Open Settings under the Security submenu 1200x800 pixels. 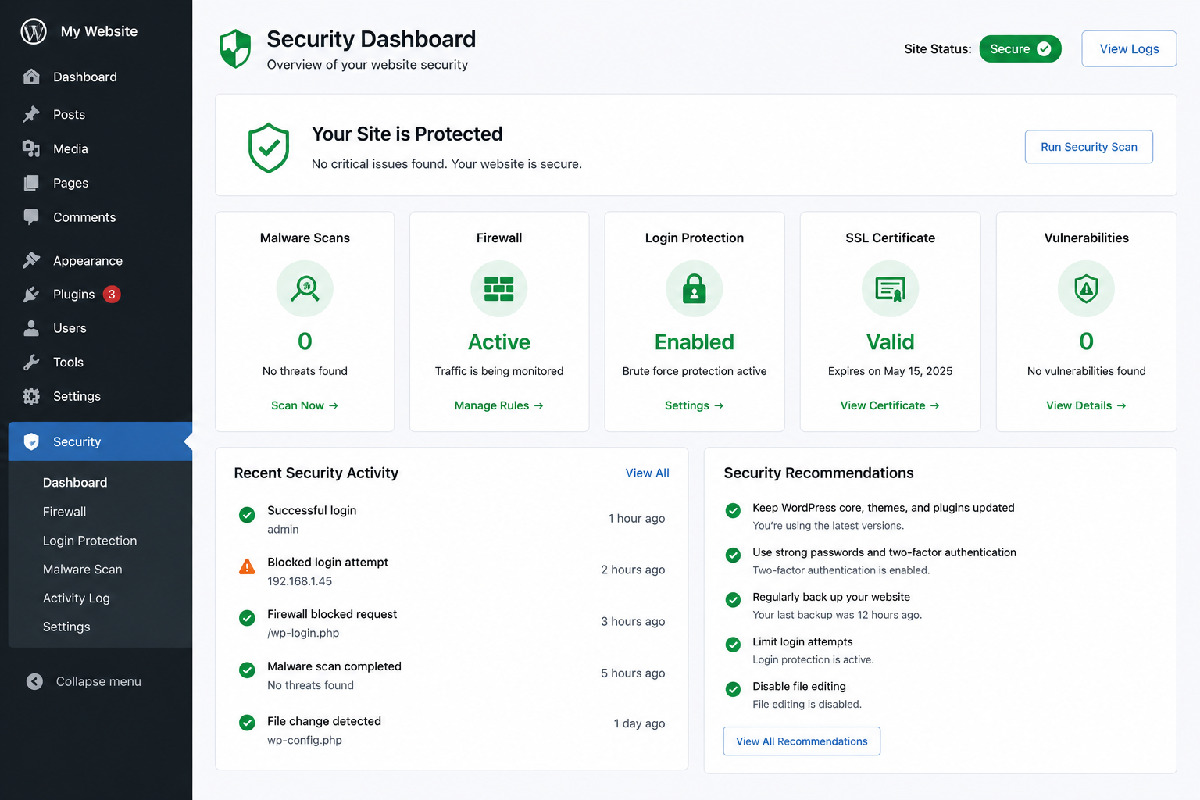click(x=67, y=627)
